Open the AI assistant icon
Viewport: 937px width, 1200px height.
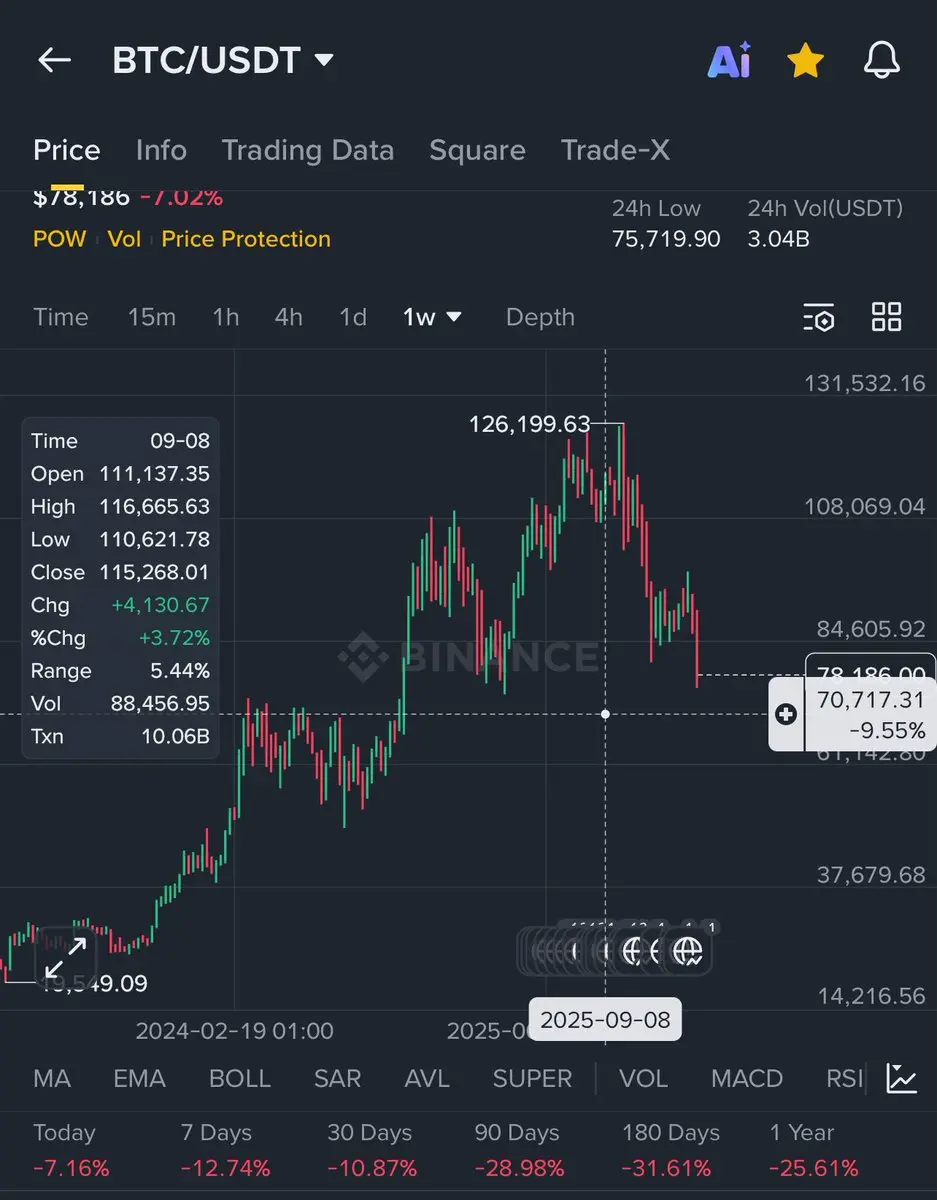(730, 61)
